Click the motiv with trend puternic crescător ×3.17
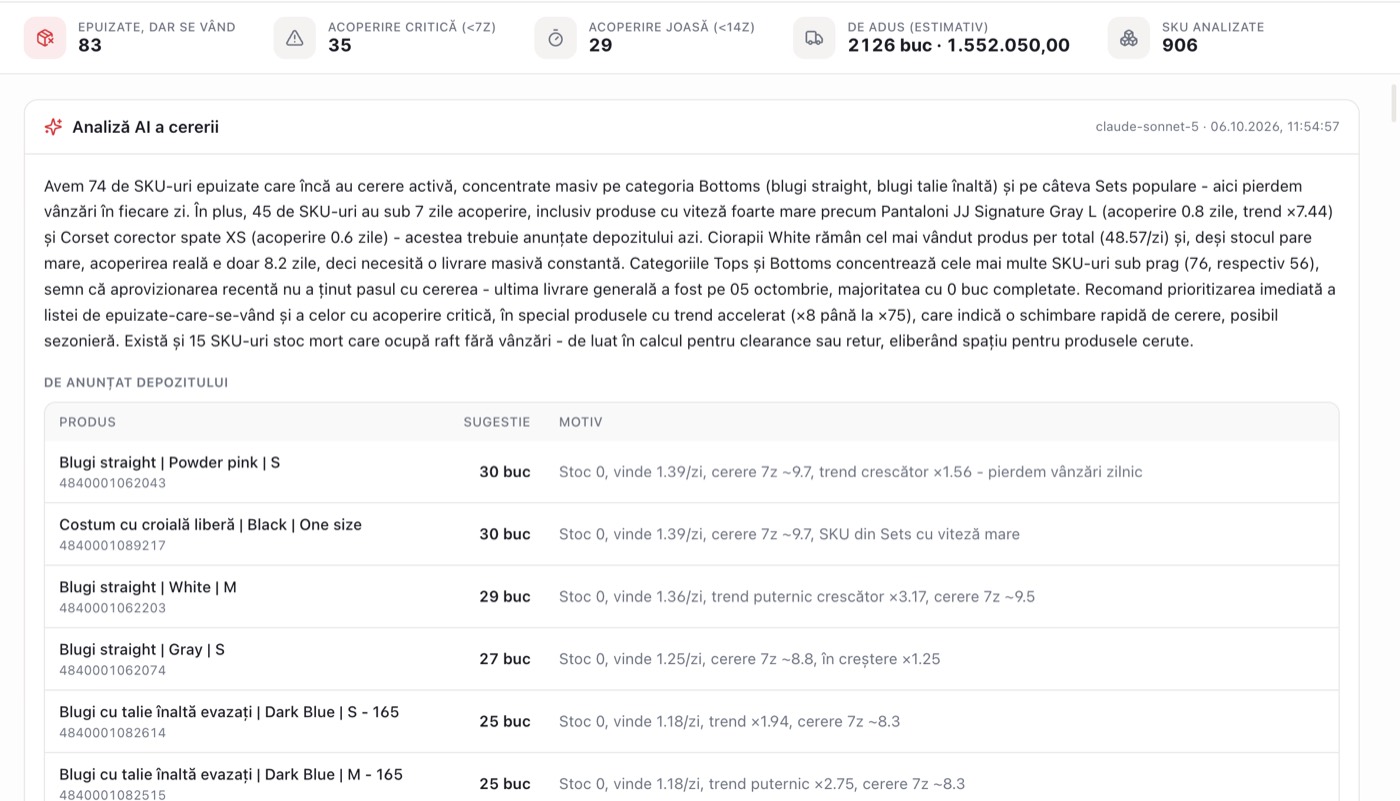Screen dimensions: 1400x801 pos(797,597)
